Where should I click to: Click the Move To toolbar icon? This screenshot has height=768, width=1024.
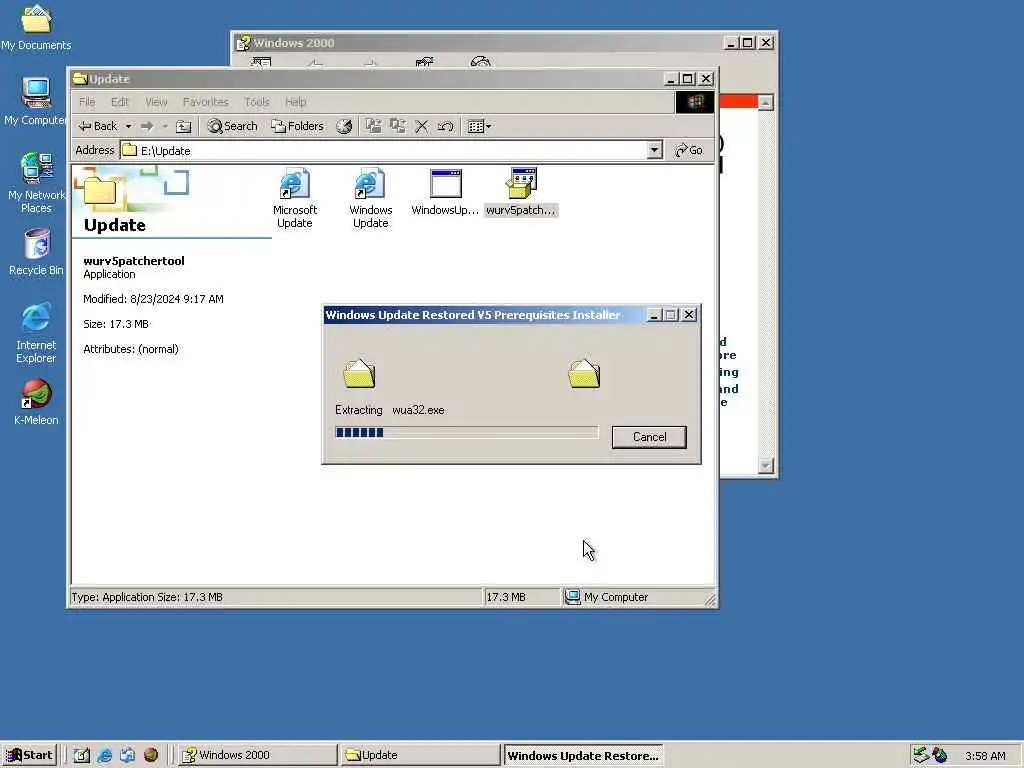pyautogui.click(x=373, y=126)
